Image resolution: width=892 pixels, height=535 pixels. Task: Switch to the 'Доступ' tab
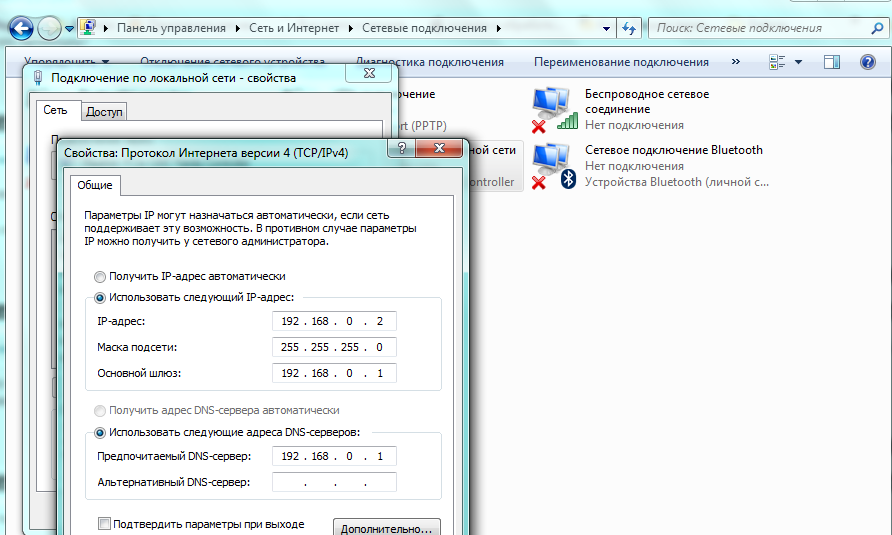[x=104, y=112]
